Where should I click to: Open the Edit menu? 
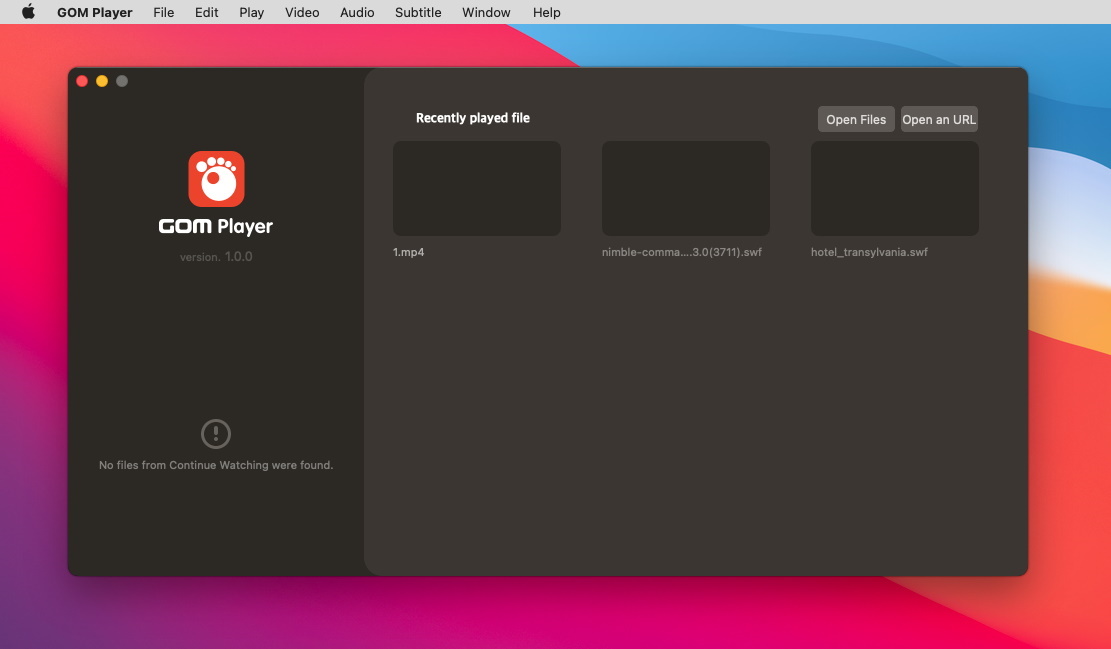point(206,12)
